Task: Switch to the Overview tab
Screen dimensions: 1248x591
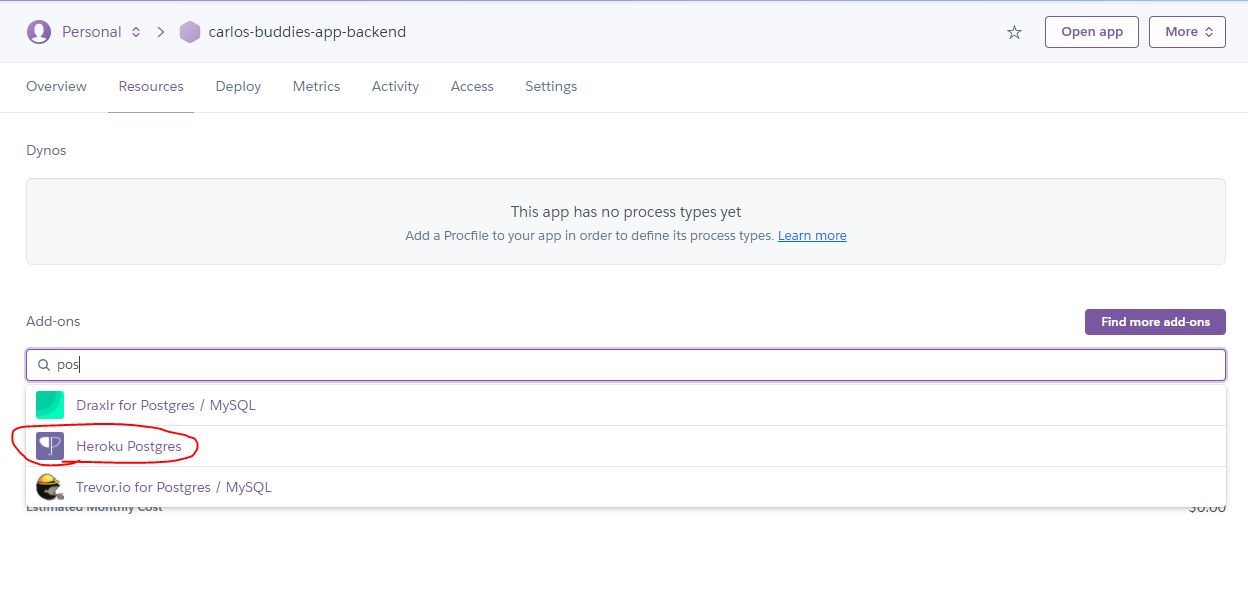Action: point(56,87)
